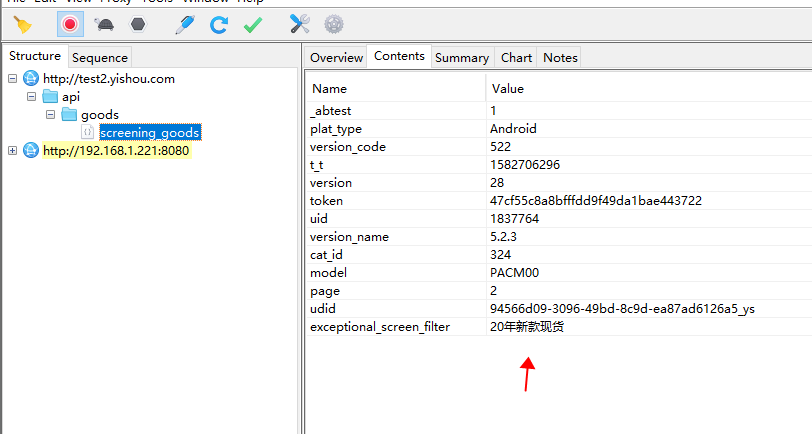
Task: Click the Android value cell
Action: coord(513,129)
